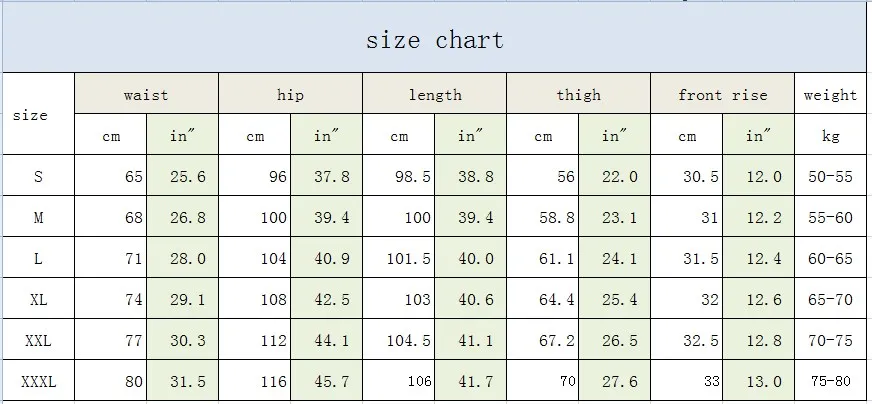The width and height of the screenshot is (872, 404).
Task: Click the size chart title cell
Action: click(x=434, y=38)
